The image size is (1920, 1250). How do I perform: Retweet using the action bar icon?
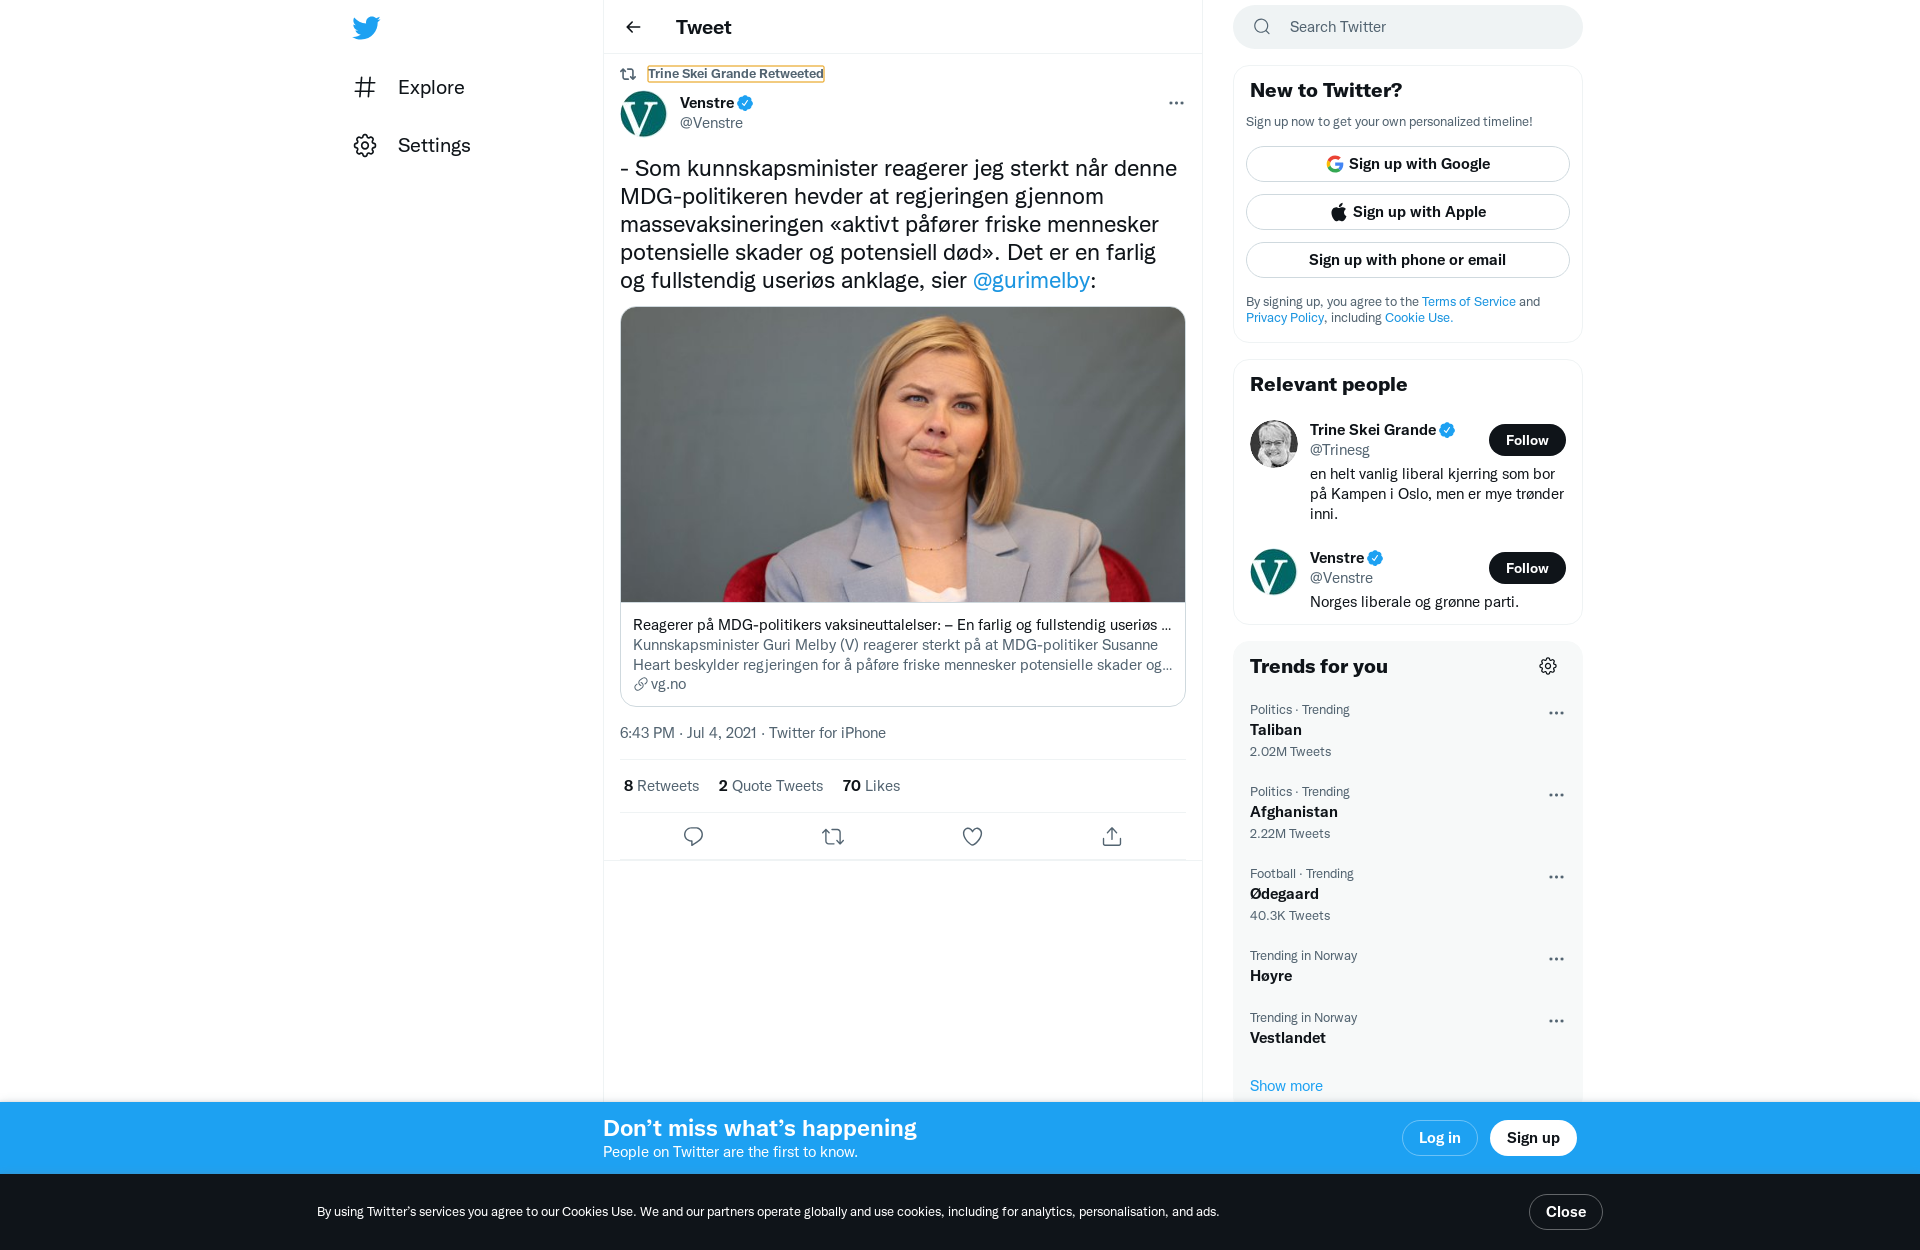(x=833, y=836)
